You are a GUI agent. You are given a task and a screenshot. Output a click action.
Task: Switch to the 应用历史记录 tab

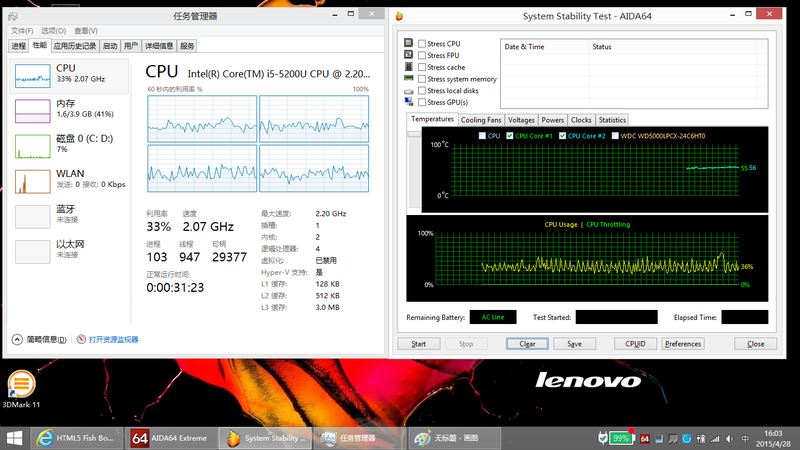(x=74, y=46)
